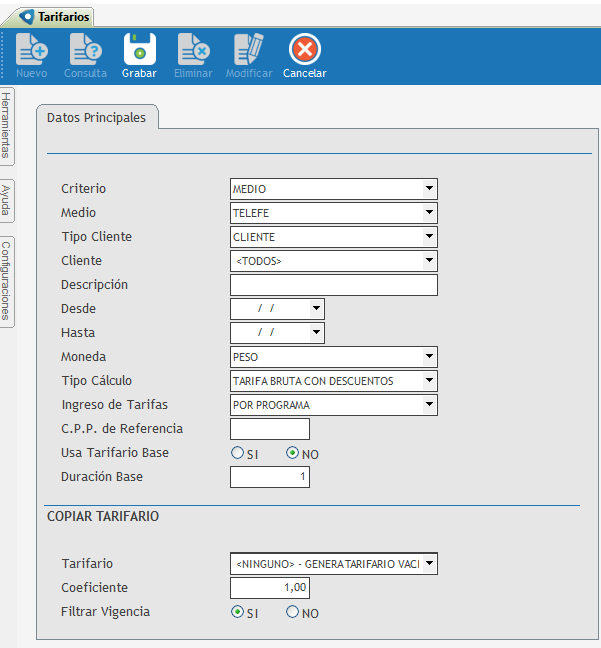Viewport: 601px width, 648px height.
Task: Select SI for Usa Tarifario Base
Action: [237, 453]
